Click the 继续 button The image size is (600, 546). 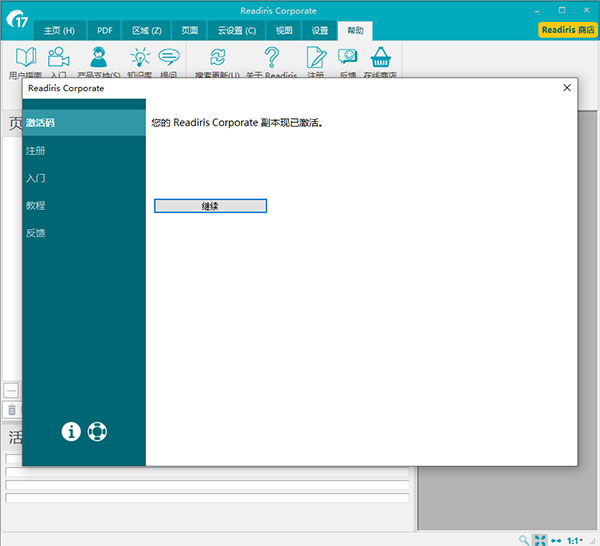coord(210,206)
